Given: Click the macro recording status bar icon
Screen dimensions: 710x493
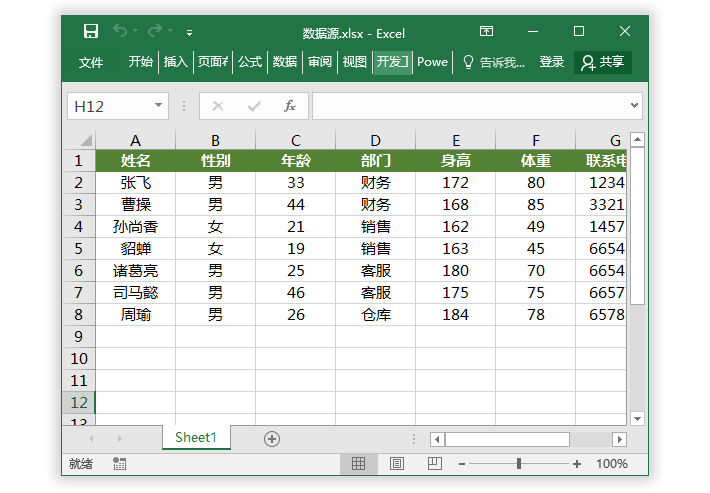Looking at the screenshot, I should tap(120, 464).
